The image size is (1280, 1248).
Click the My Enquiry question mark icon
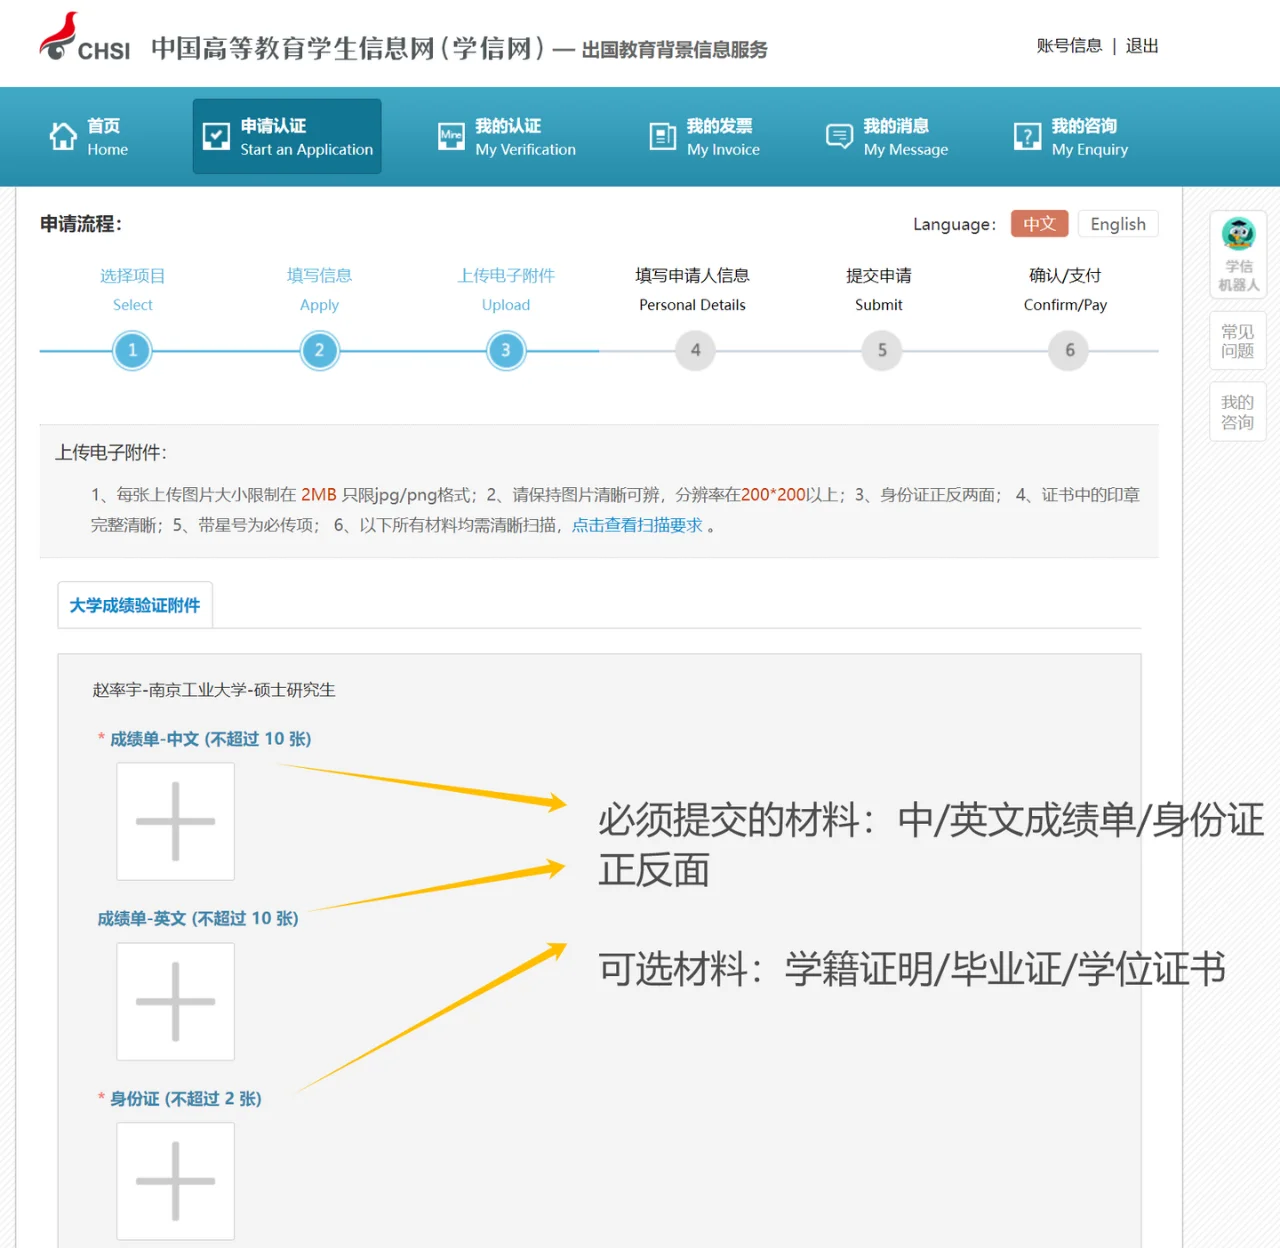tap(1027, 136)
